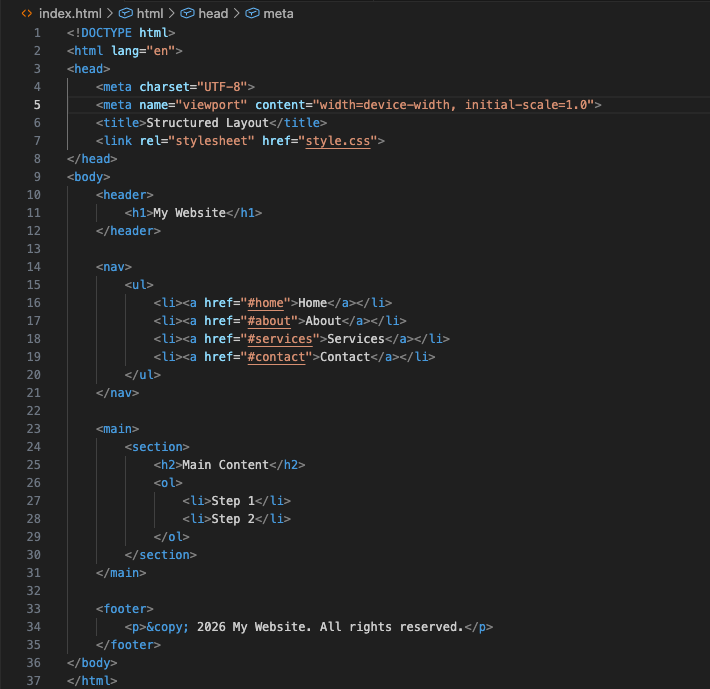
Task: Open the html breadcrumb item
Action: click(x=150, y=14)
